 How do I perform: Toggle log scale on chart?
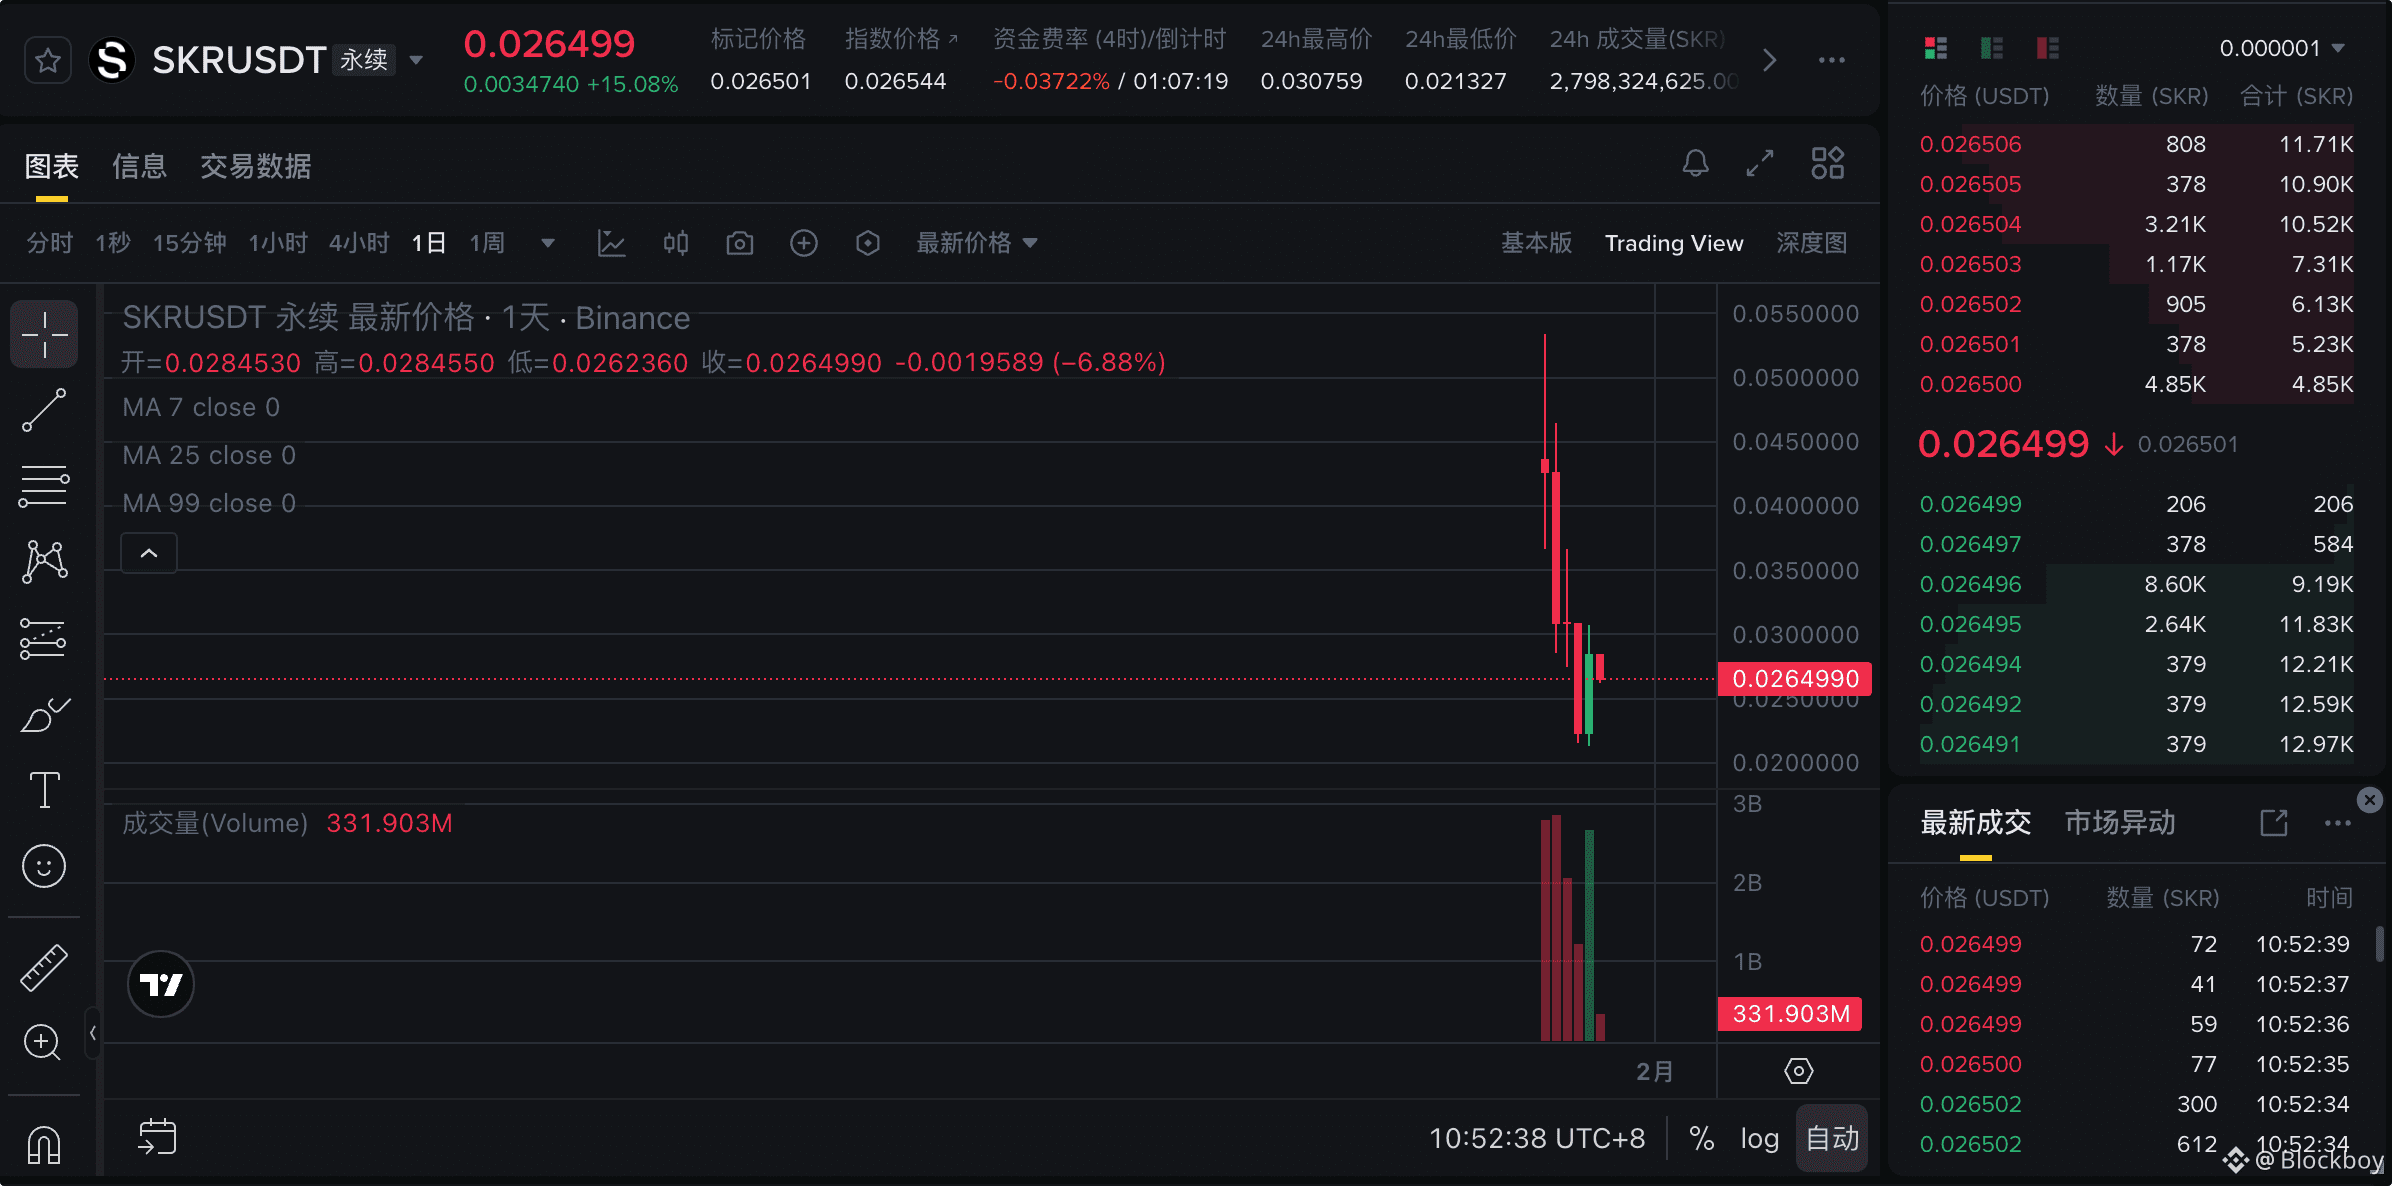1759,1138
